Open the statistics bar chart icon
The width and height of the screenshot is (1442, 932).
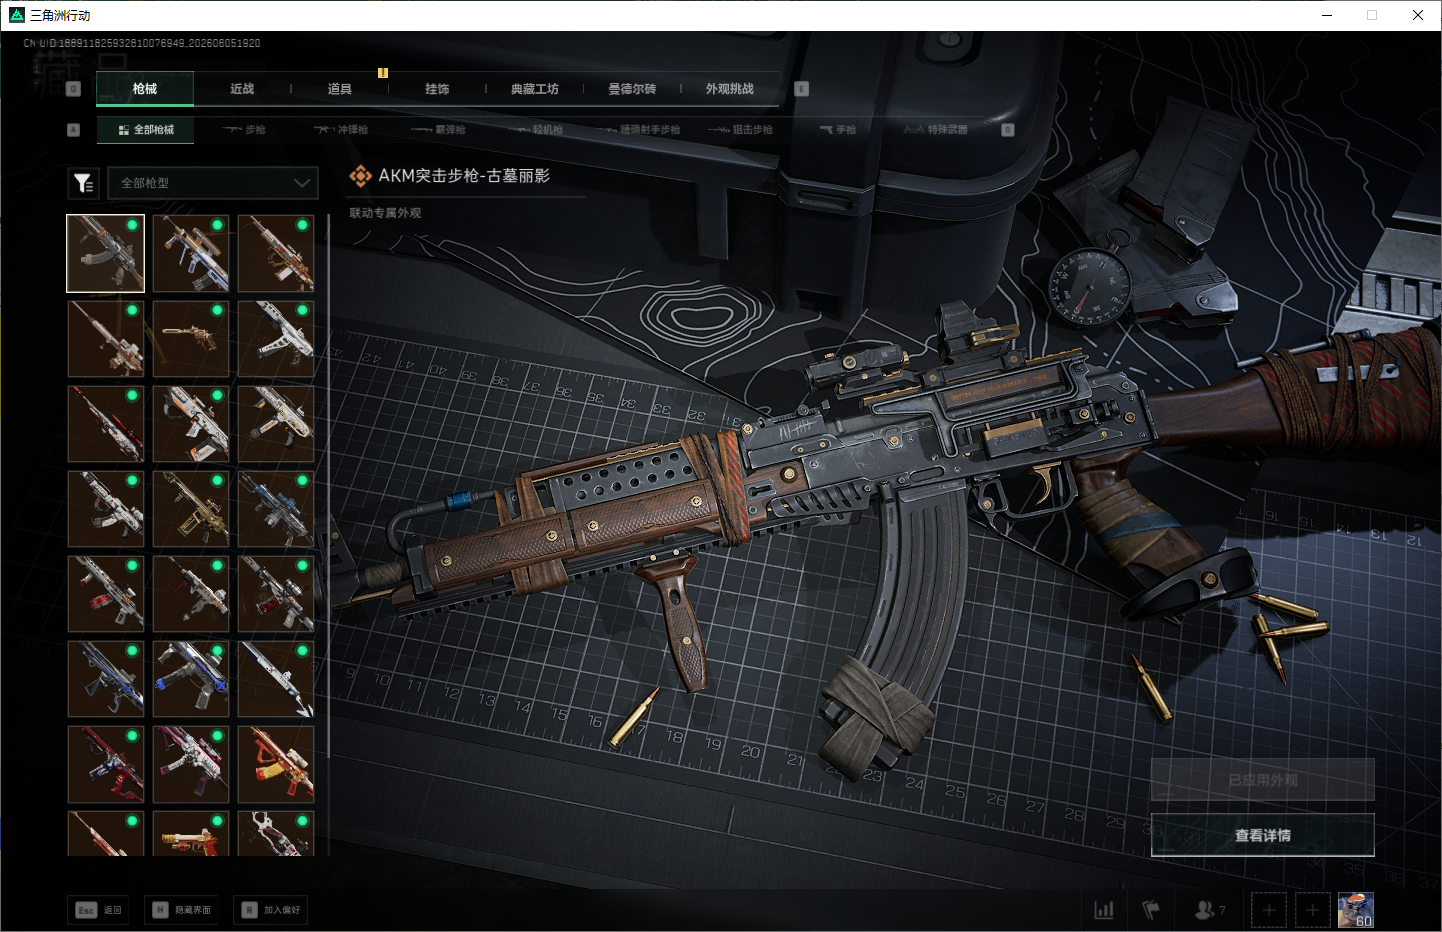click(x=1104, y=910)
